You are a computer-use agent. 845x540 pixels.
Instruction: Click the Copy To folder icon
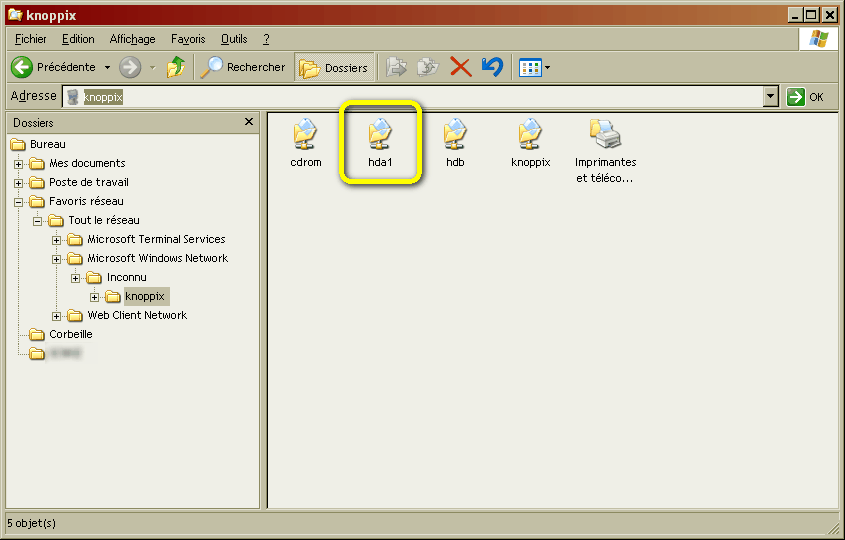[x=428, y=67]
